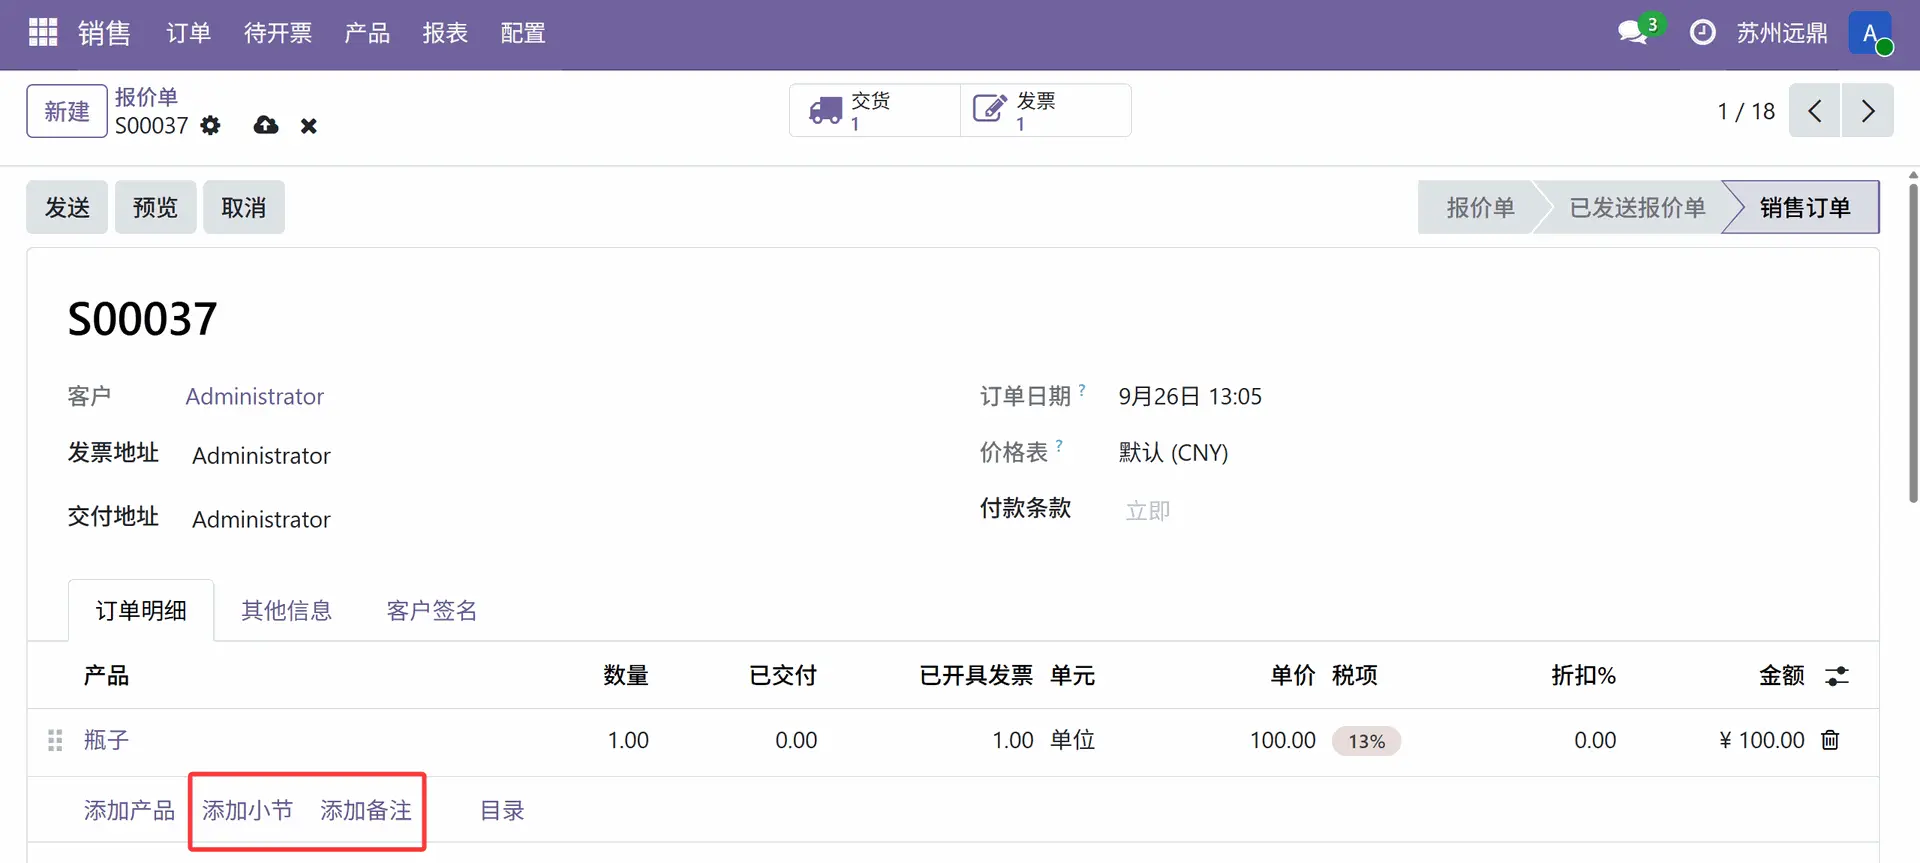Viewport: 1920px width, 863px height.
Task: Switch to the 客户签名 tab
Action: click(432, 611)
